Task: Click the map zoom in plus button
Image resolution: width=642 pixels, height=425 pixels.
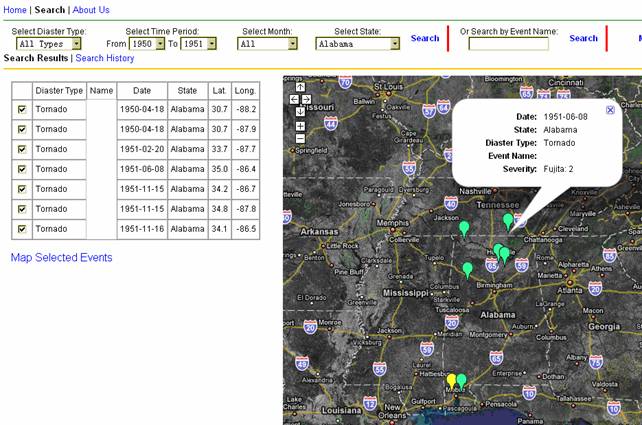Action: [x=300, y=126]
